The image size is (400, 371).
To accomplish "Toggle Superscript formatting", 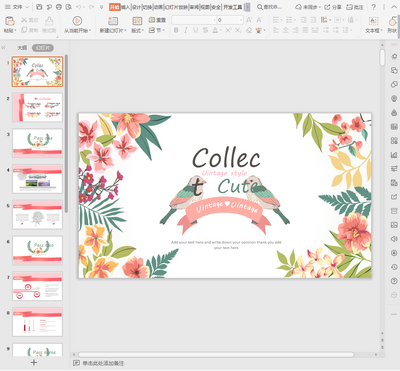I will click(228, 30).
